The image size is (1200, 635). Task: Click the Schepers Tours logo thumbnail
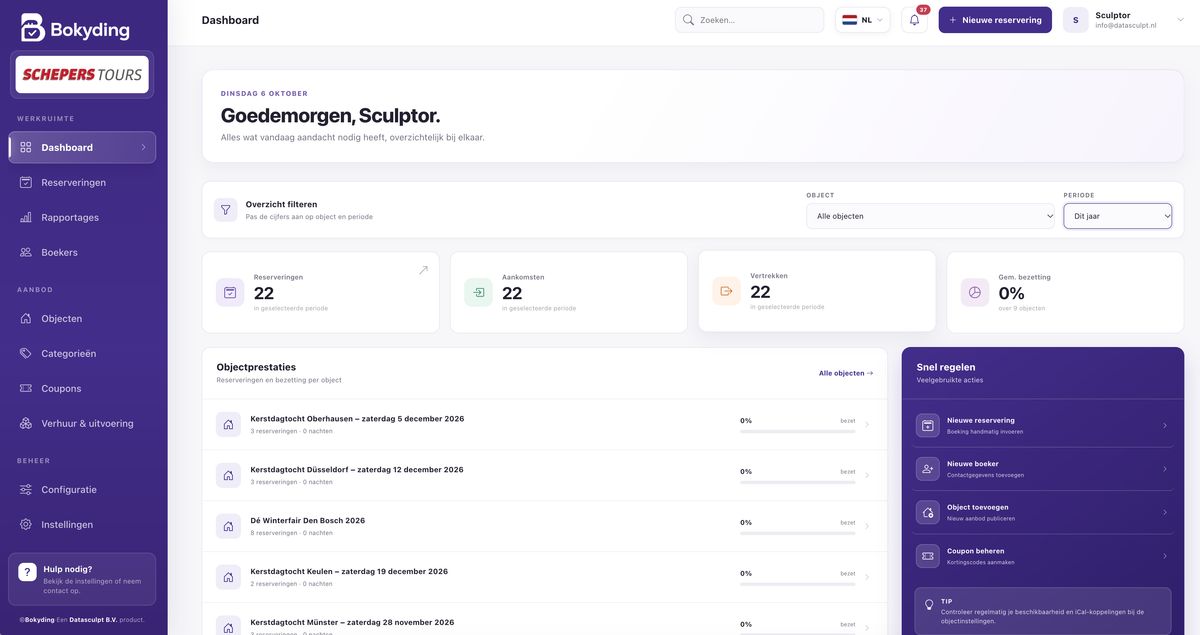(x=82, y=74)
